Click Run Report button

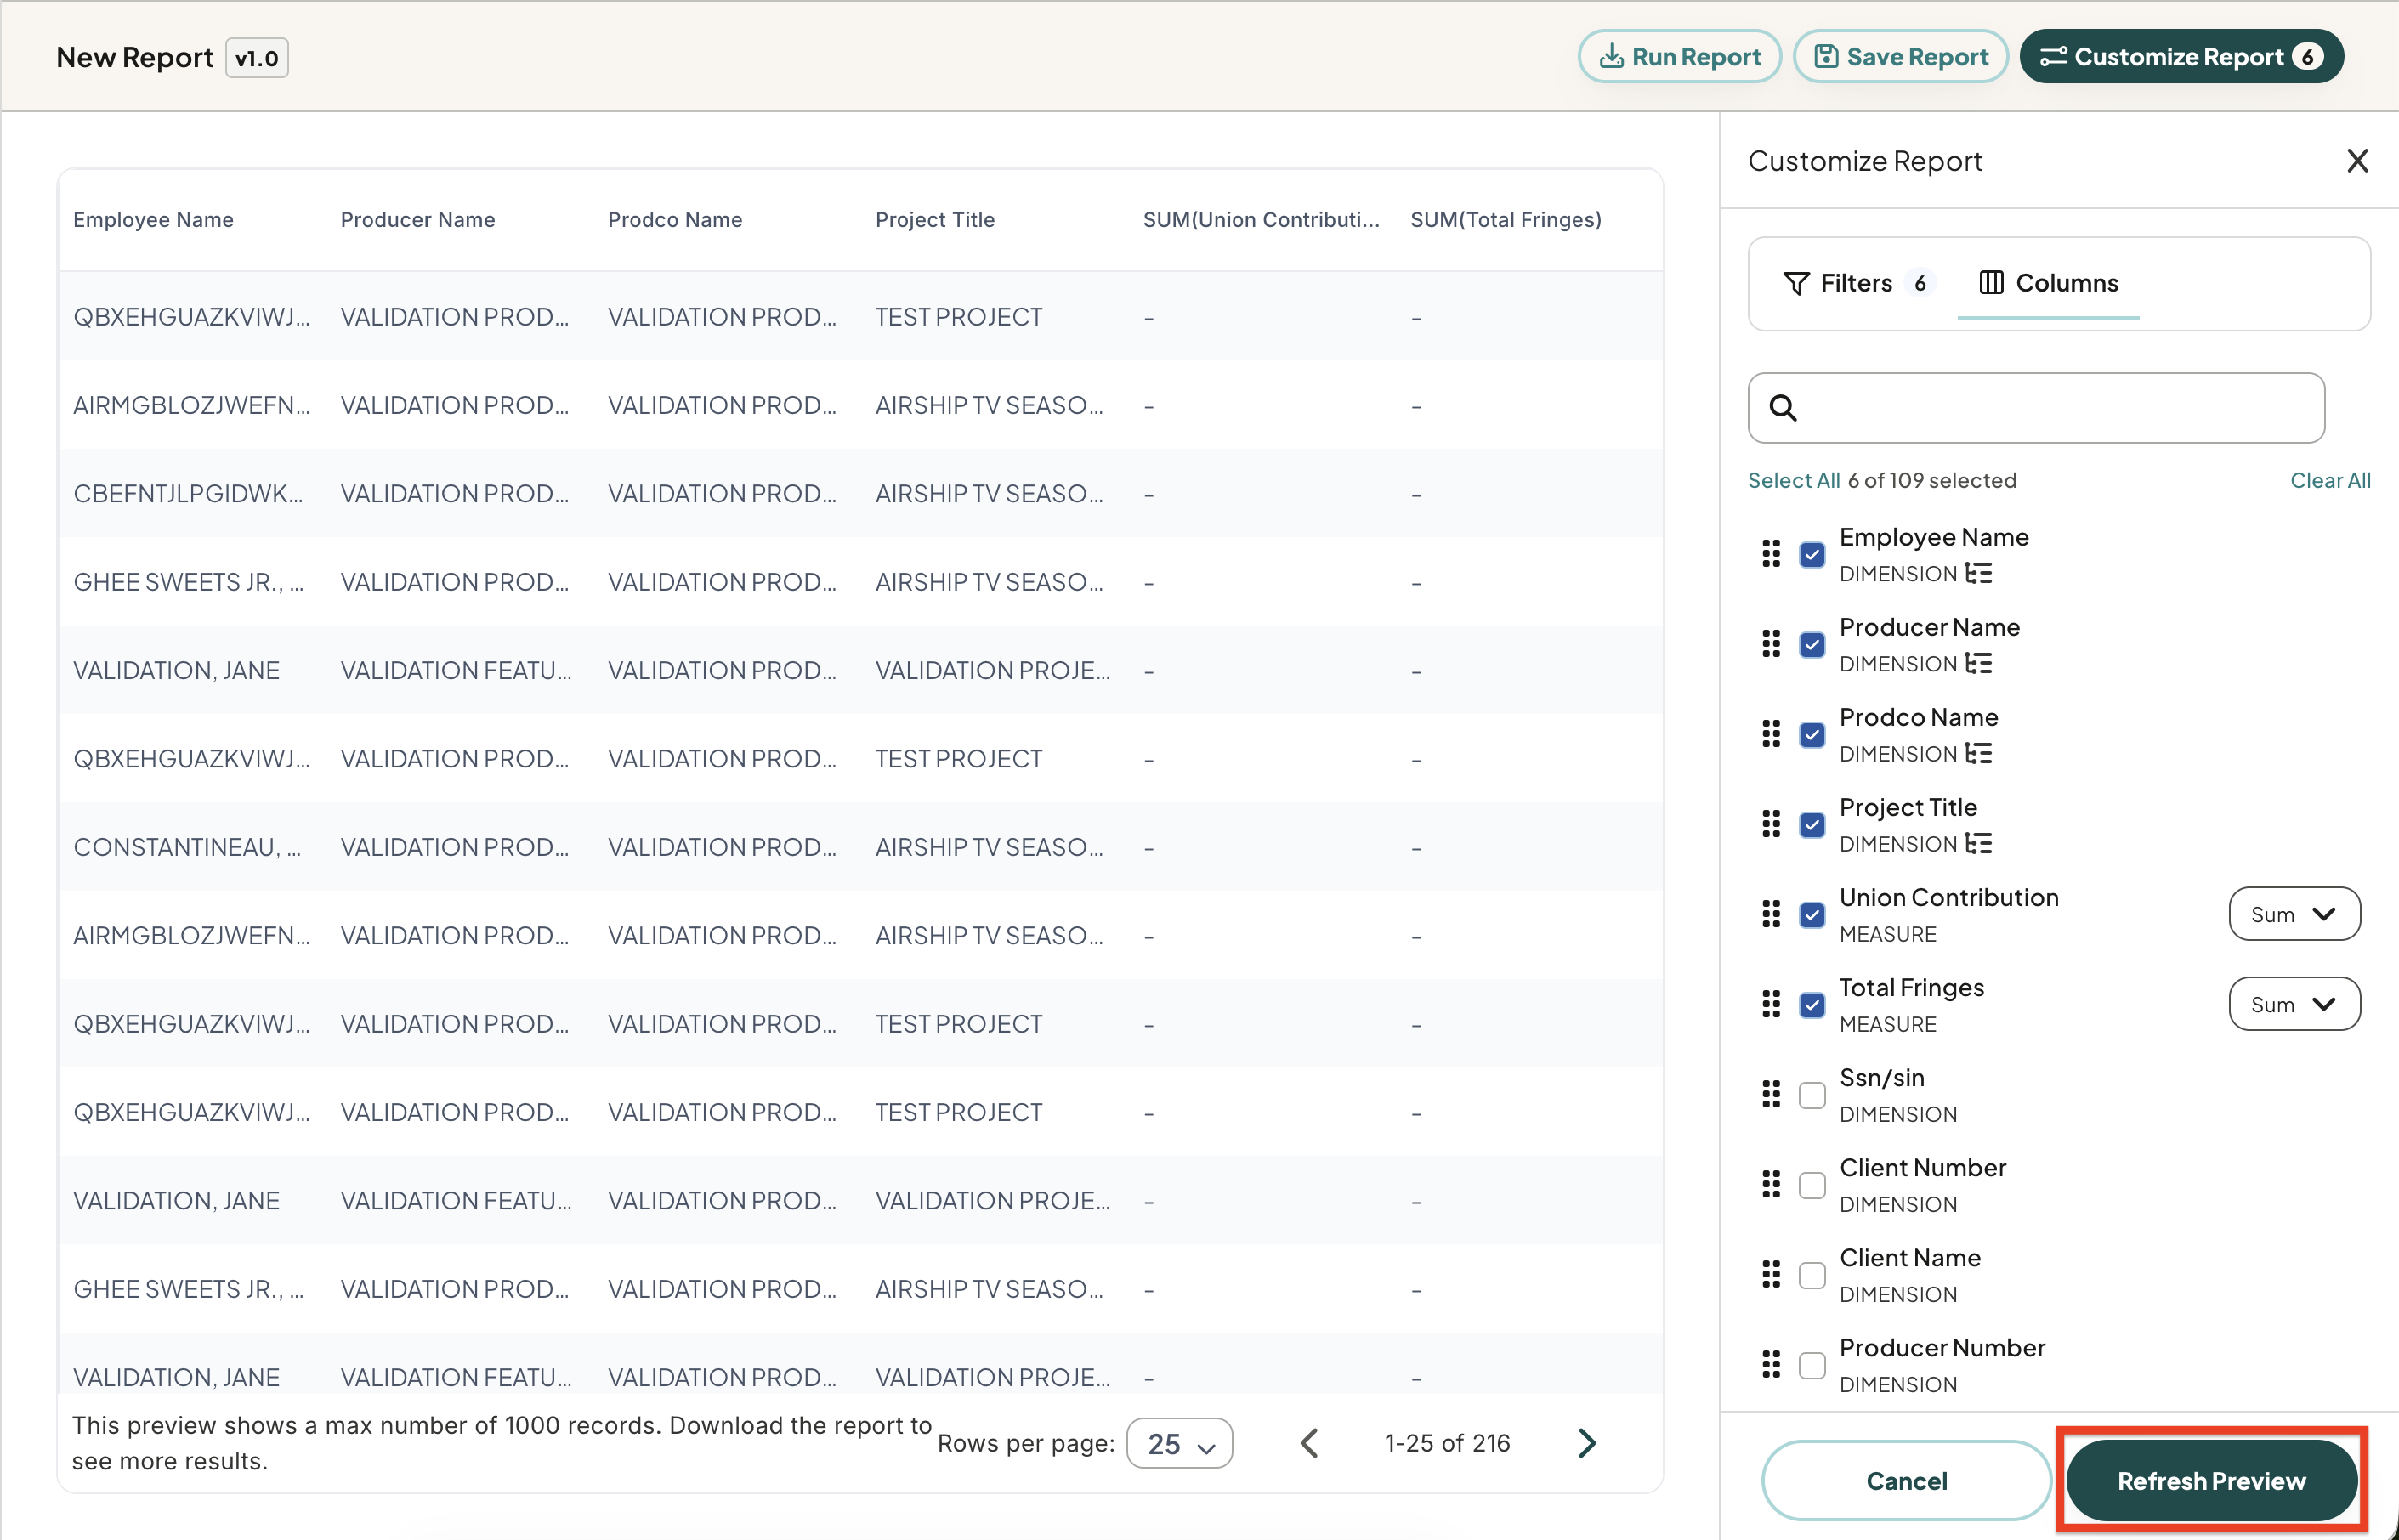1680,57
